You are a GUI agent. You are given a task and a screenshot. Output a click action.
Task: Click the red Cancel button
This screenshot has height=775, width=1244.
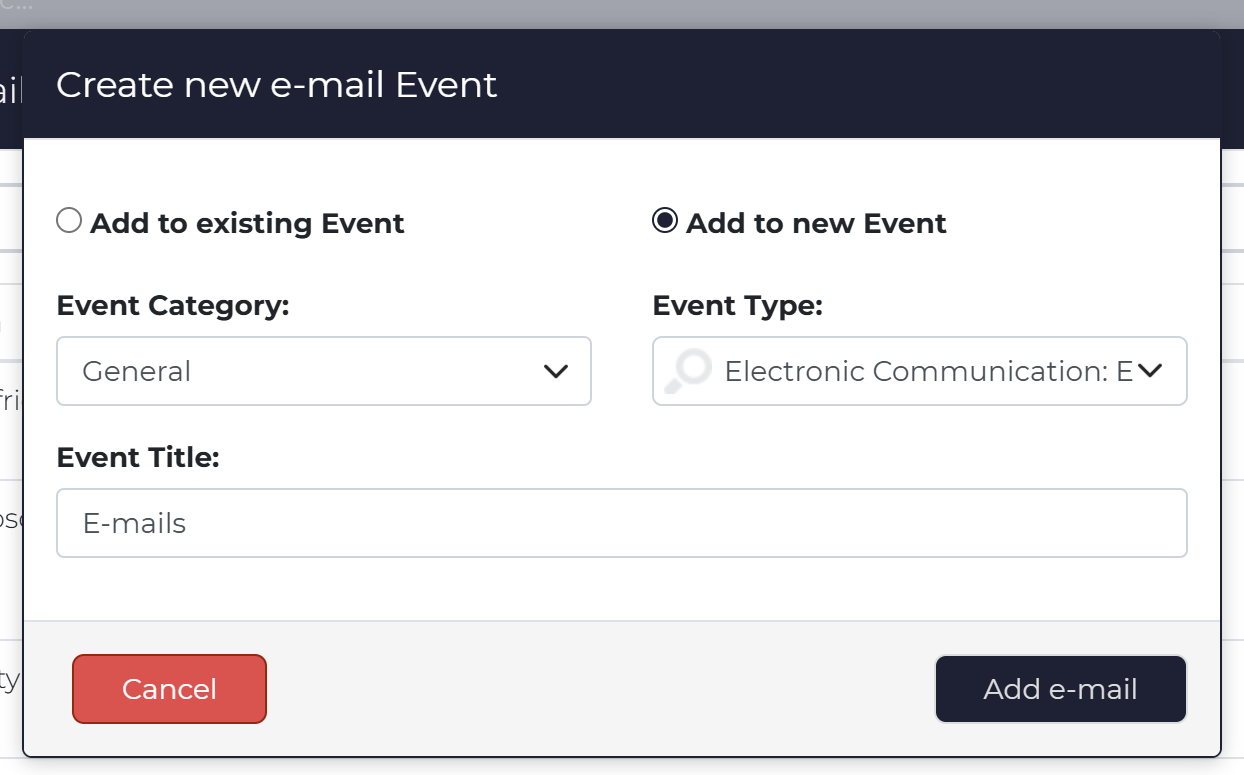click(169, 689)
